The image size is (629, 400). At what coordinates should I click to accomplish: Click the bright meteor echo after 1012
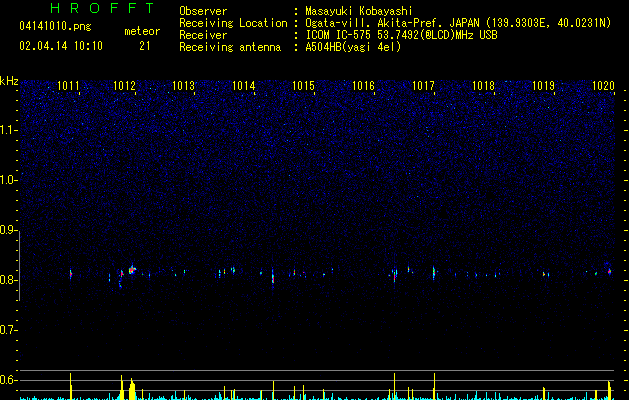pos(132,270)
